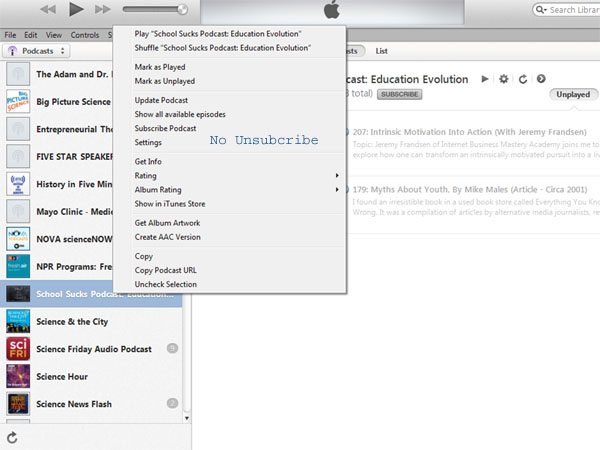Open Settings from the context menu
The width and height of the screenshot is (600, 450).
click(x=148, y=142)
